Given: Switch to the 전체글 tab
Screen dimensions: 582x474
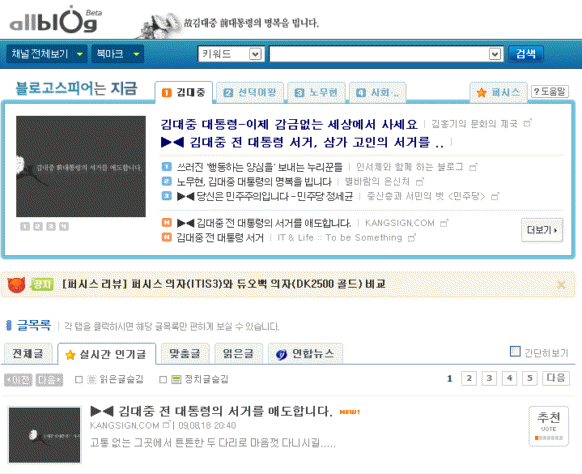Looking at the screenshot, I should pyautogui.click(x=28, y=354).
